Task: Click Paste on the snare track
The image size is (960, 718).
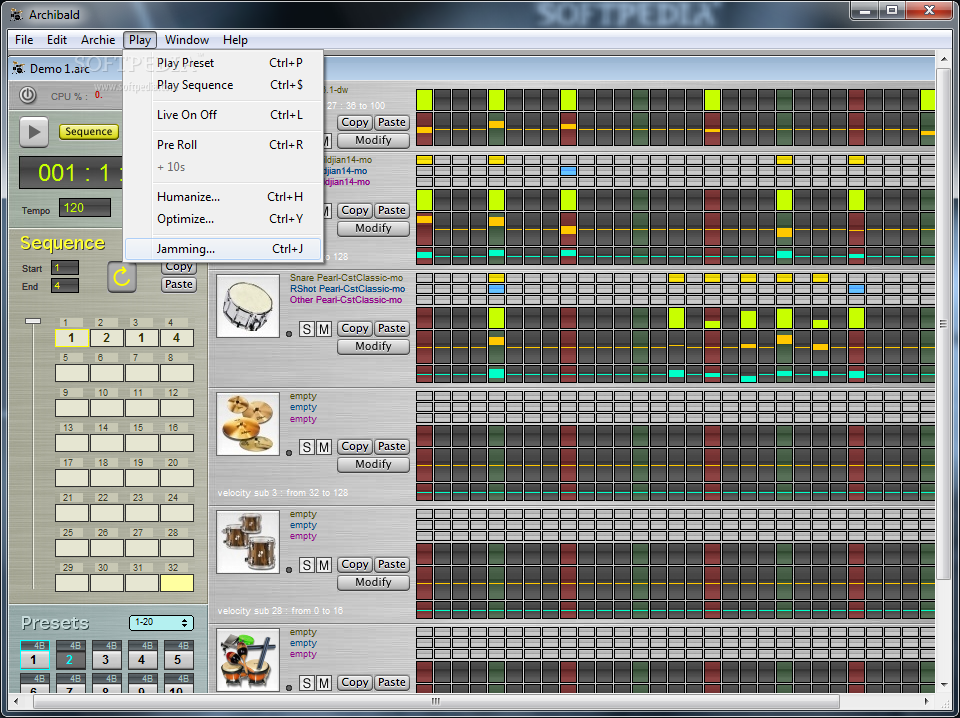Action: [x=392, y=328]
